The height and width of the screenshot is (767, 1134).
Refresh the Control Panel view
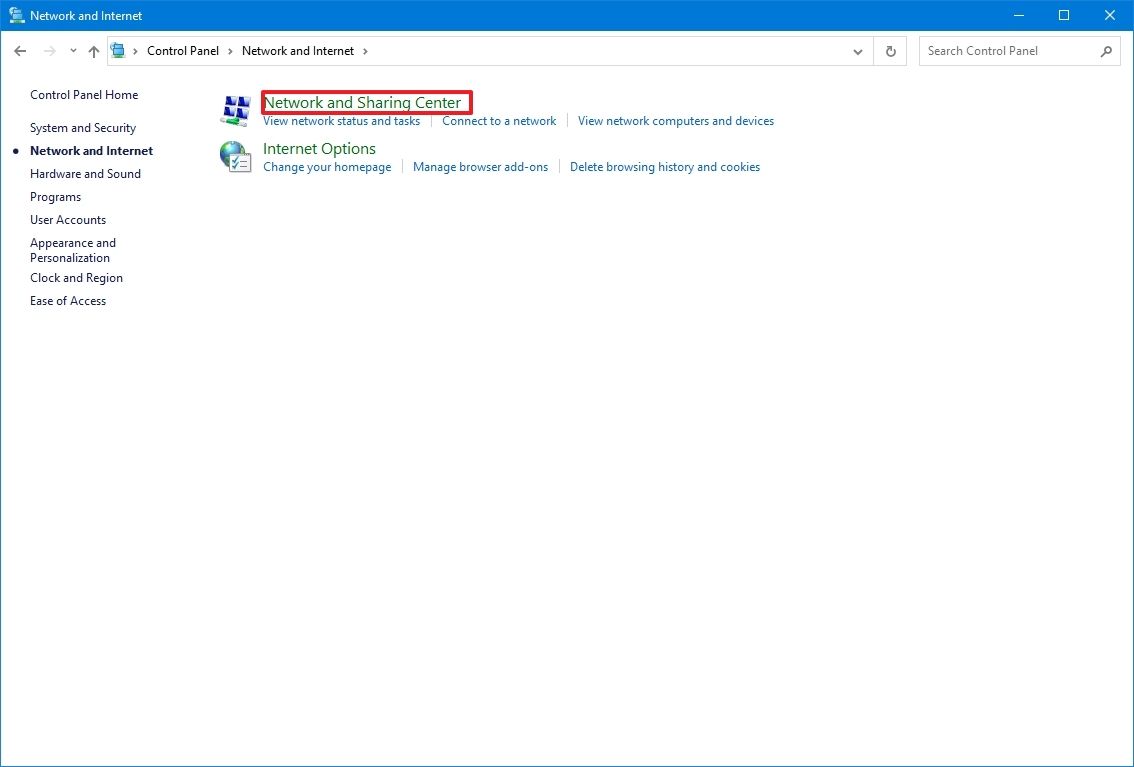(x=889, y=50)
